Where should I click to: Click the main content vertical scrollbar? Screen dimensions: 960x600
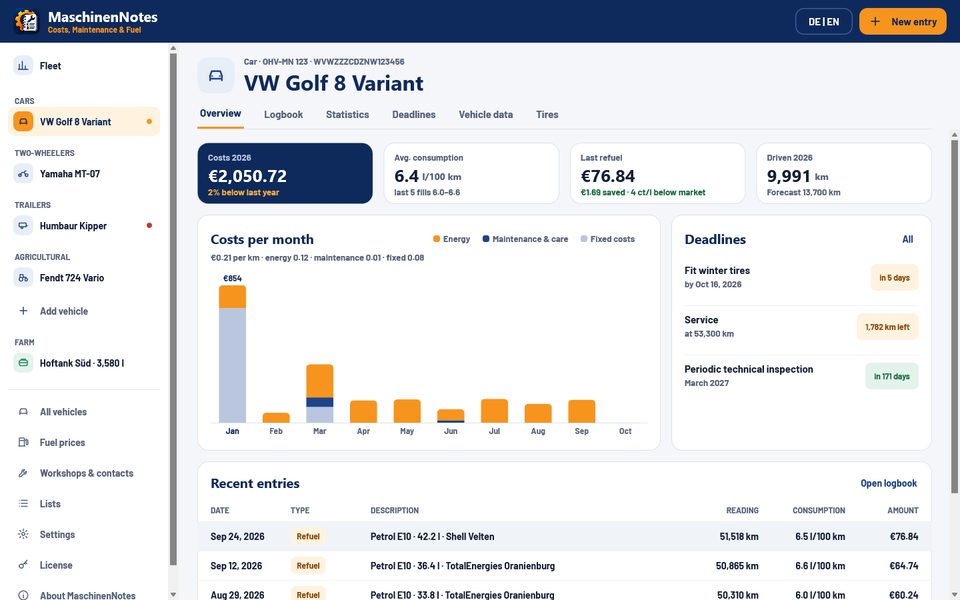coord(954,315)
